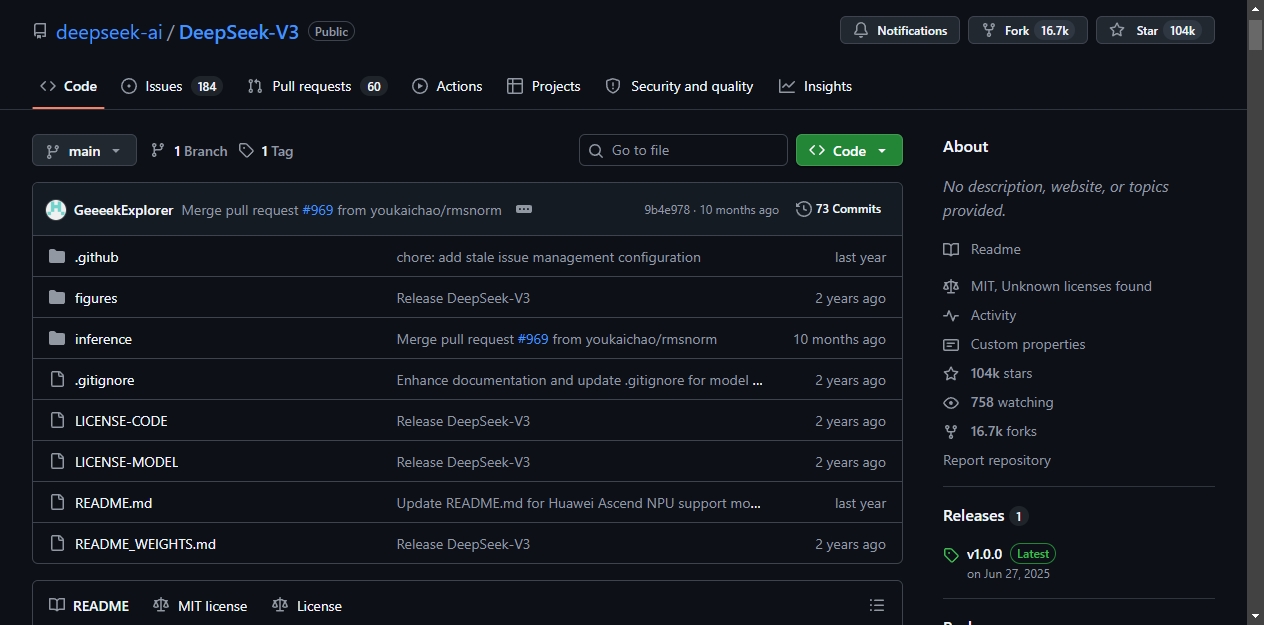Open the LICENSE-CODE file
Image resolution: width=1264 pixels, height=625 pixels.
pos(121,421)
